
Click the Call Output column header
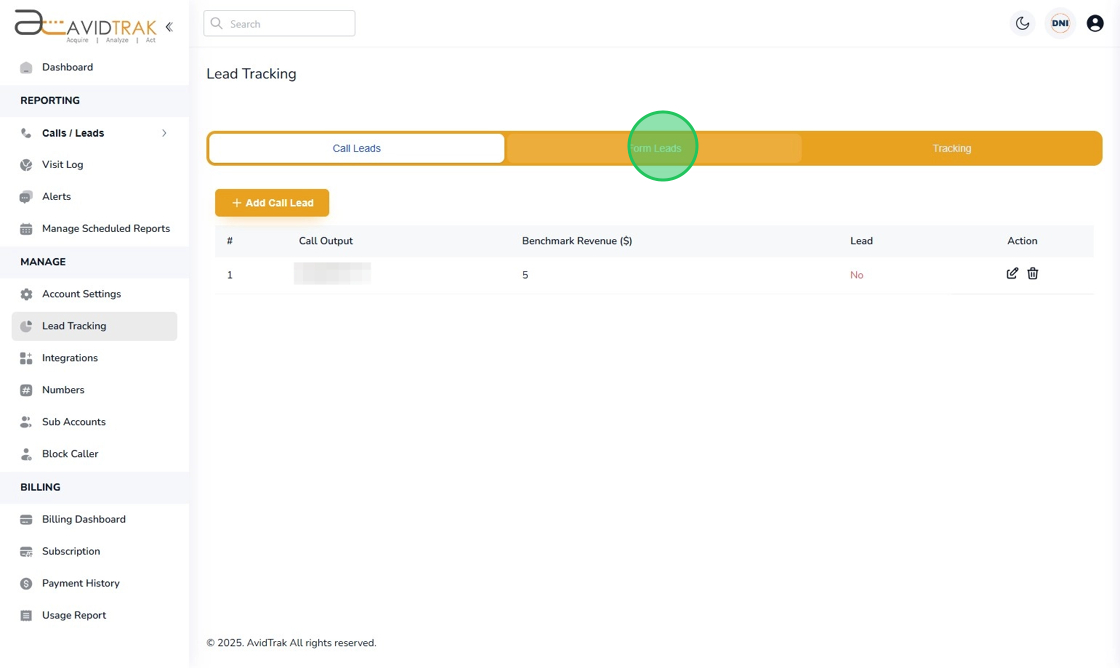[326, 241]
